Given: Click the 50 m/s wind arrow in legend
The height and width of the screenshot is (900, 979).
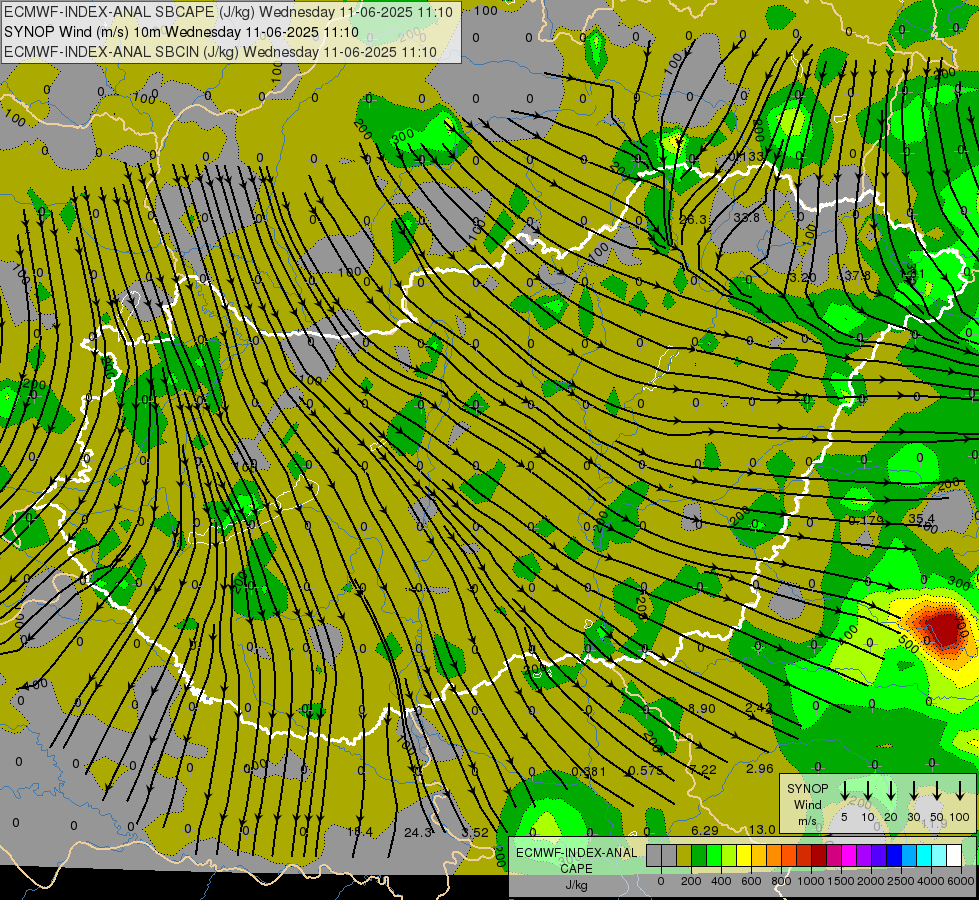Looking at the screenshot, I should (x=937, y=791).
